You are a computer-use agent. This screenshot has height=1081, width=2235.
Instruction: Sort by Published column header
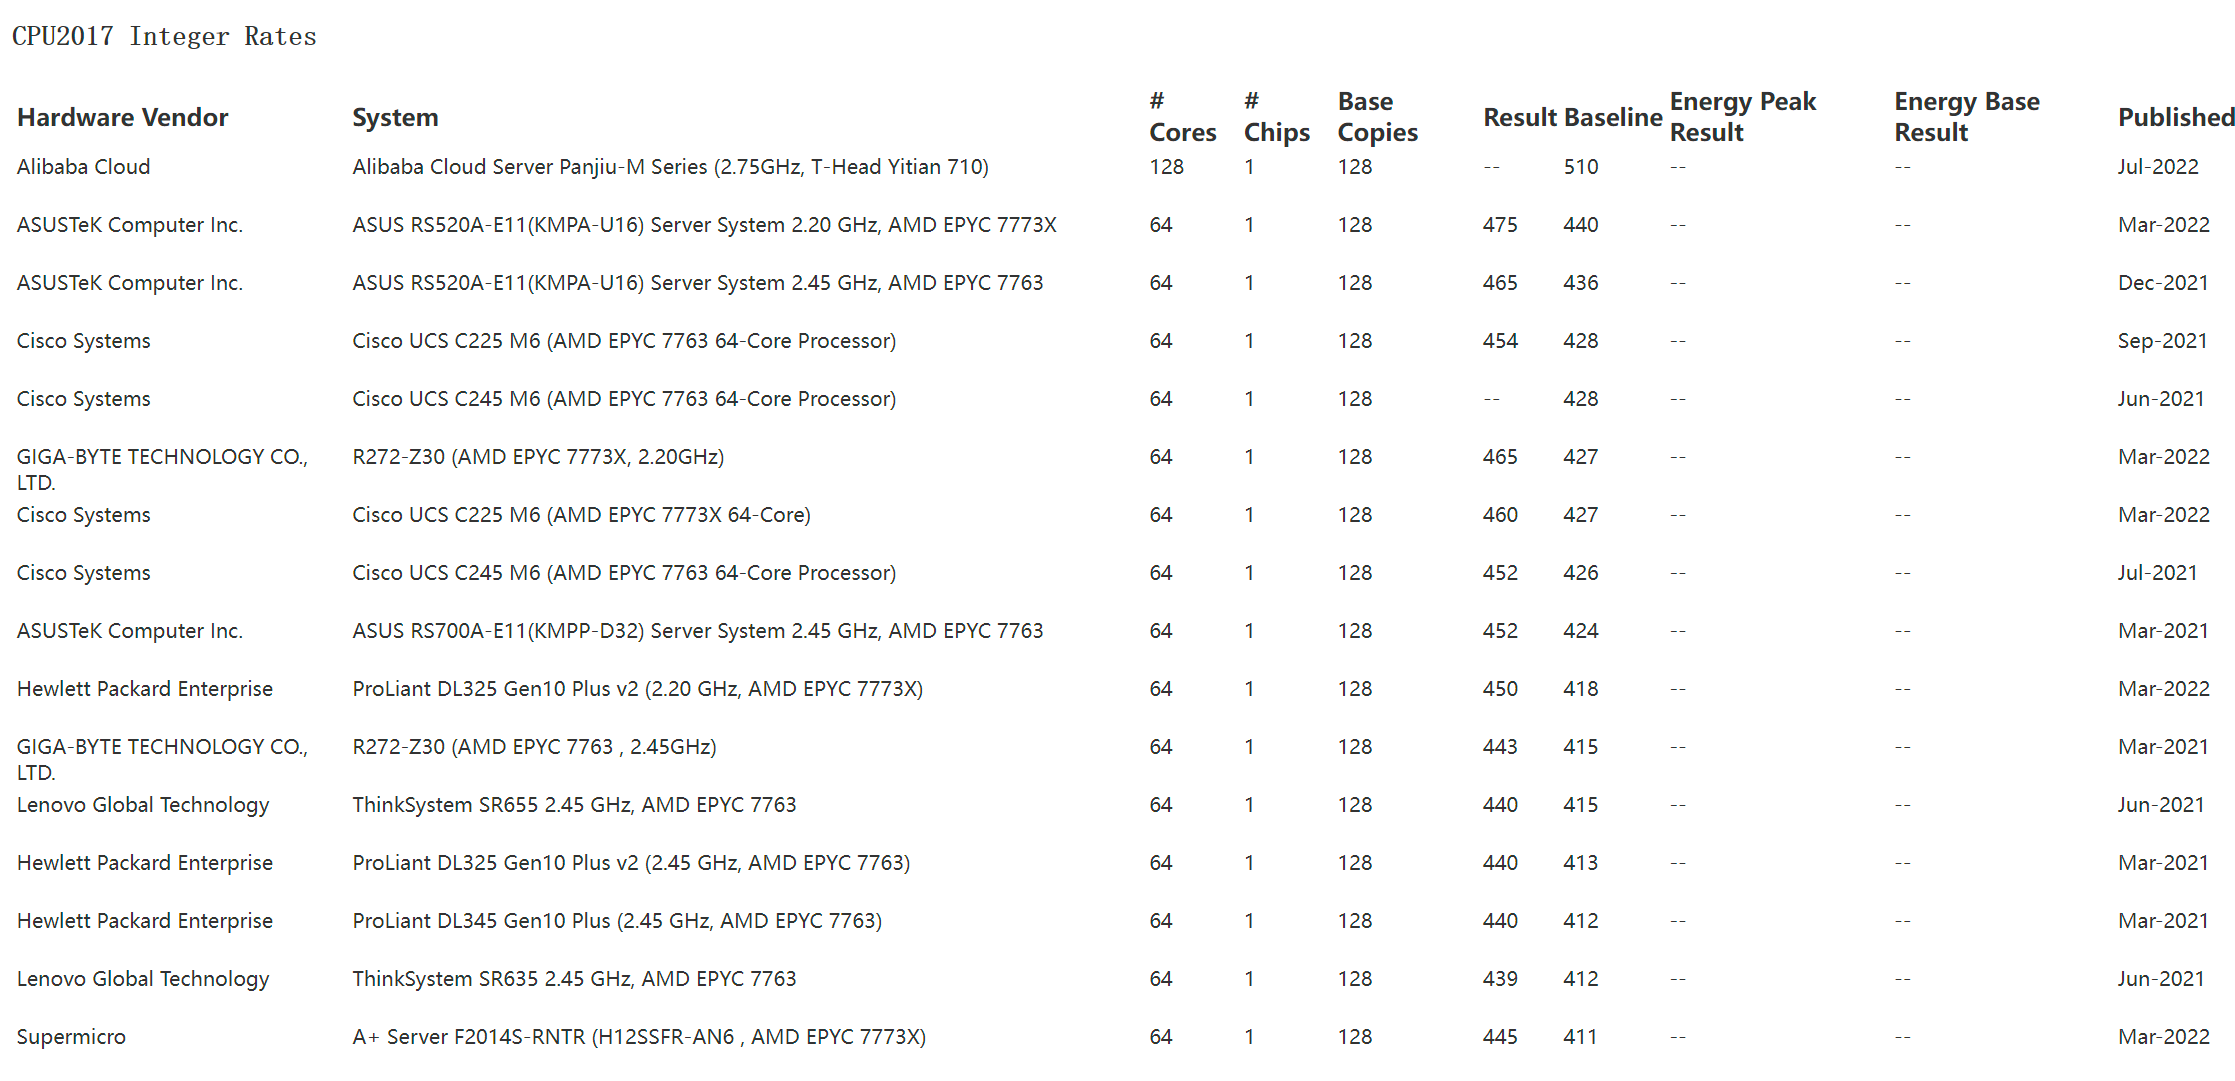click(x=2176, y=118)
